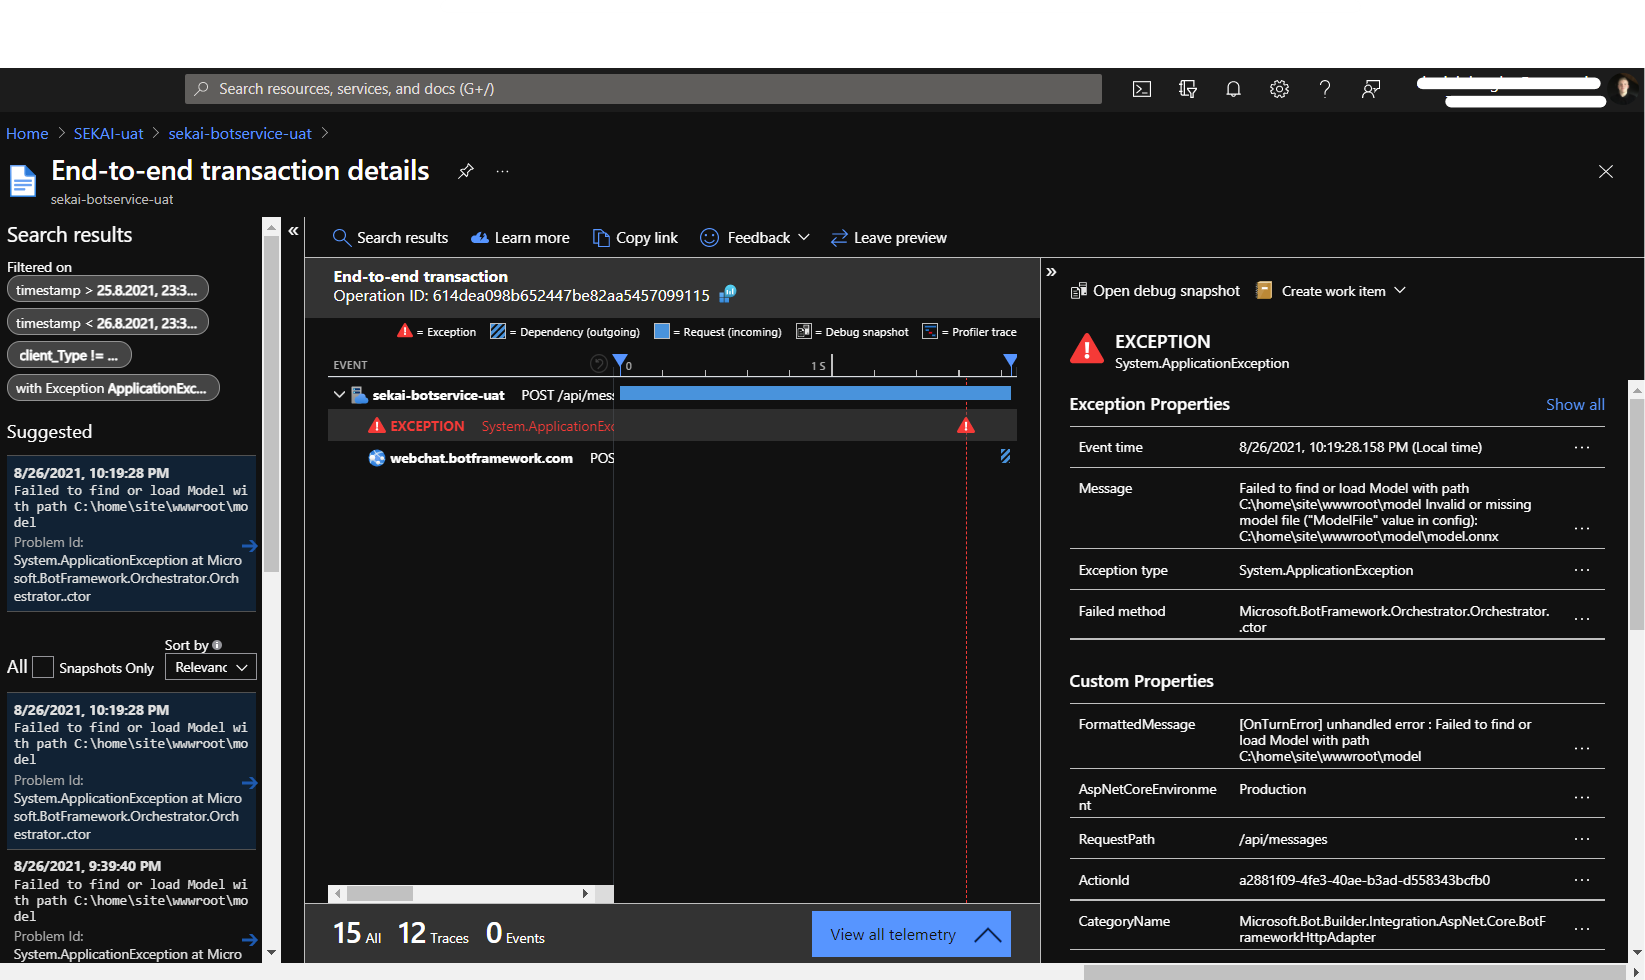Copy the Operation ID with the clipboard icon
1645x980 pixels.
(727, 294)
